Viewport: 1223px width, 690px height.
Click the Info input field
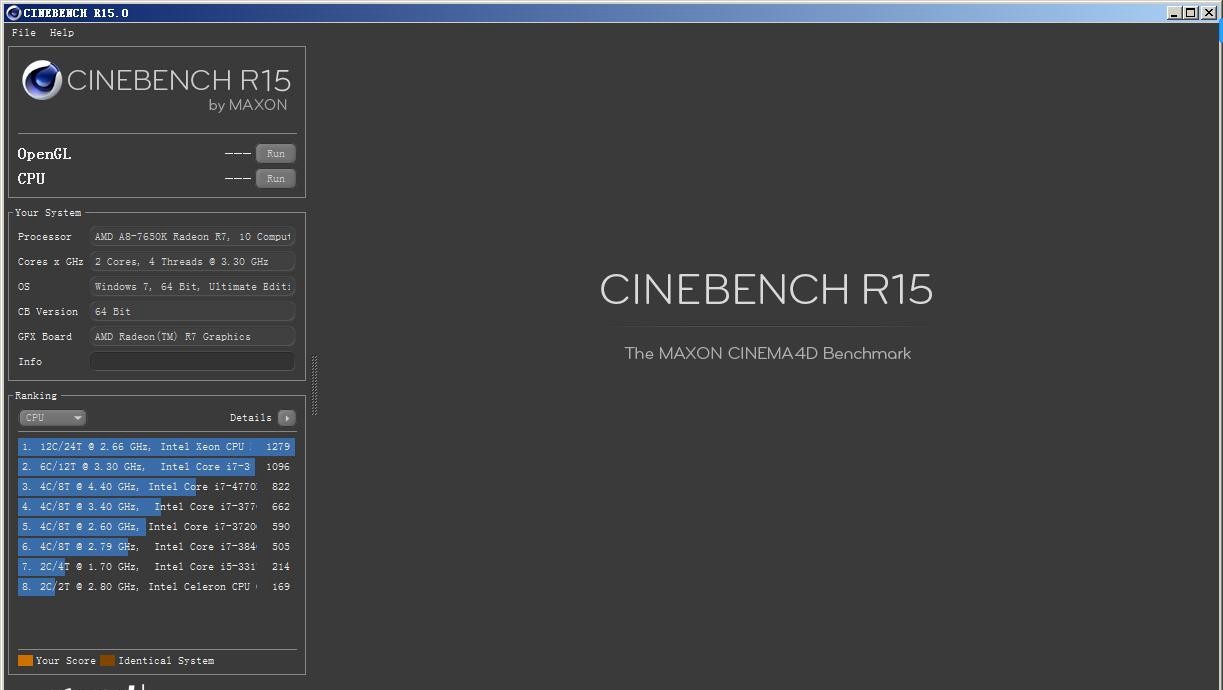[x=193, y=362]
